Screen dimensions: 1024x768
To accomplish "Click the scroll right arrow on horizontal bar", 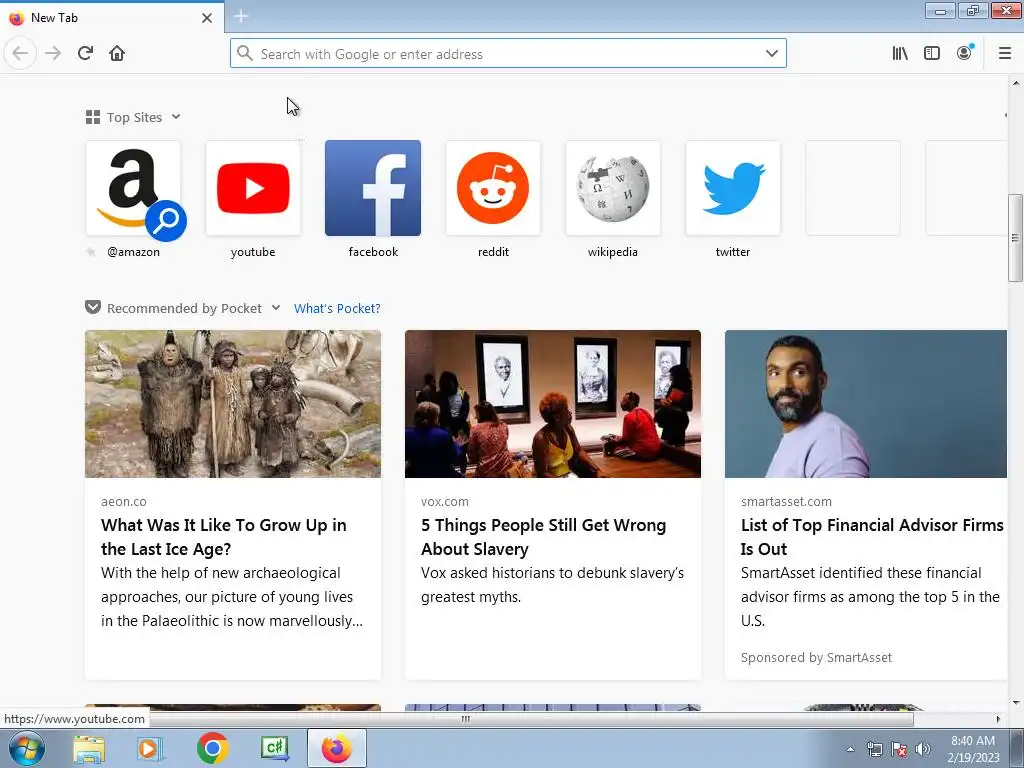I will click(998, 719).
